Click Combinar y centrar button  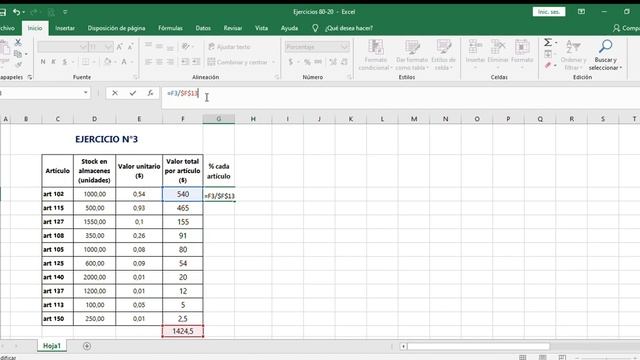point(238,62)
